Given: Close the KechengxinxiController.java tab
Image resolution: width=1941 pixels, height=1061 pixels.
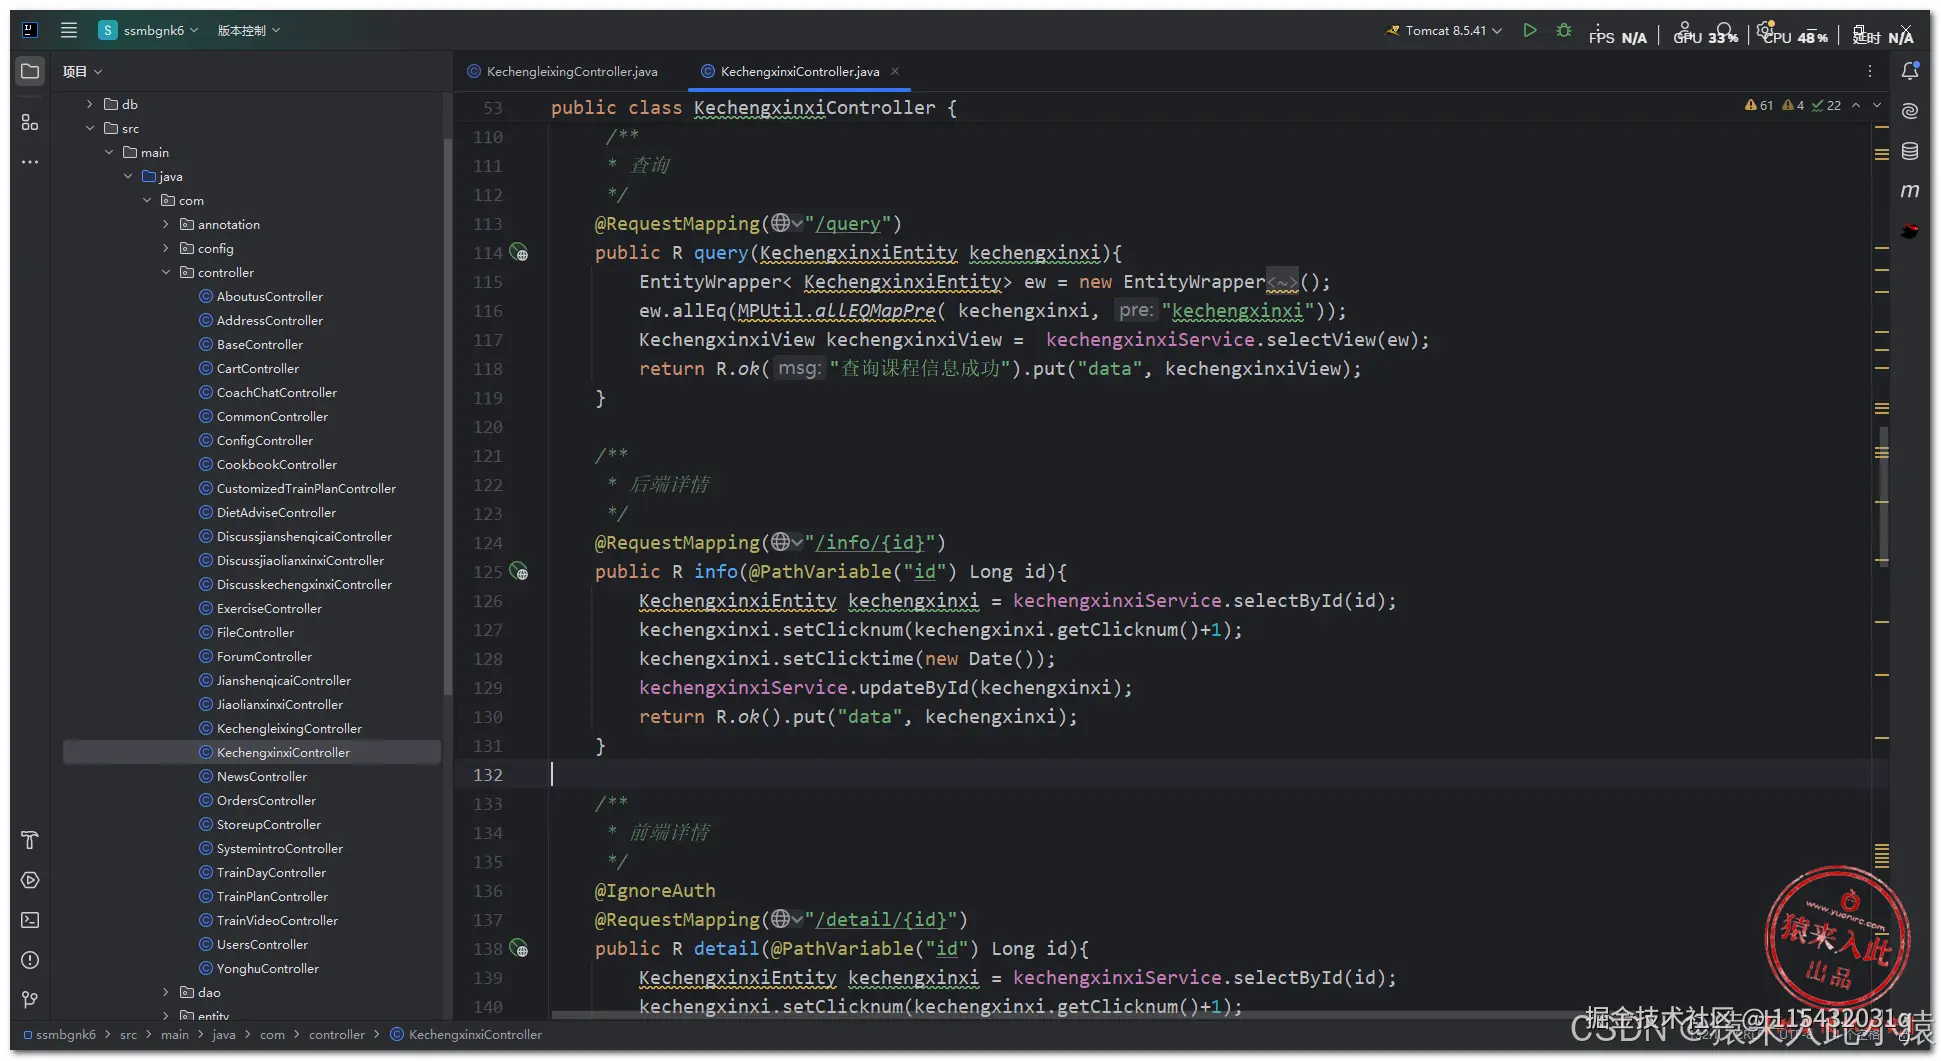Looking at the screenshot, I should 895,71.
